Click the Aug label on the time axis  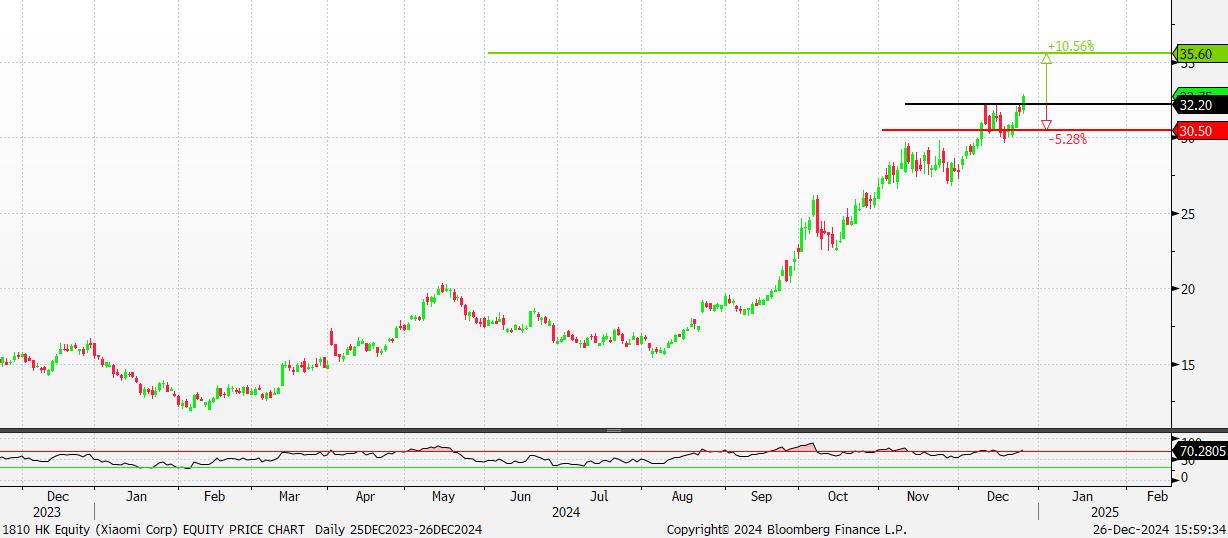click(682, 496)
